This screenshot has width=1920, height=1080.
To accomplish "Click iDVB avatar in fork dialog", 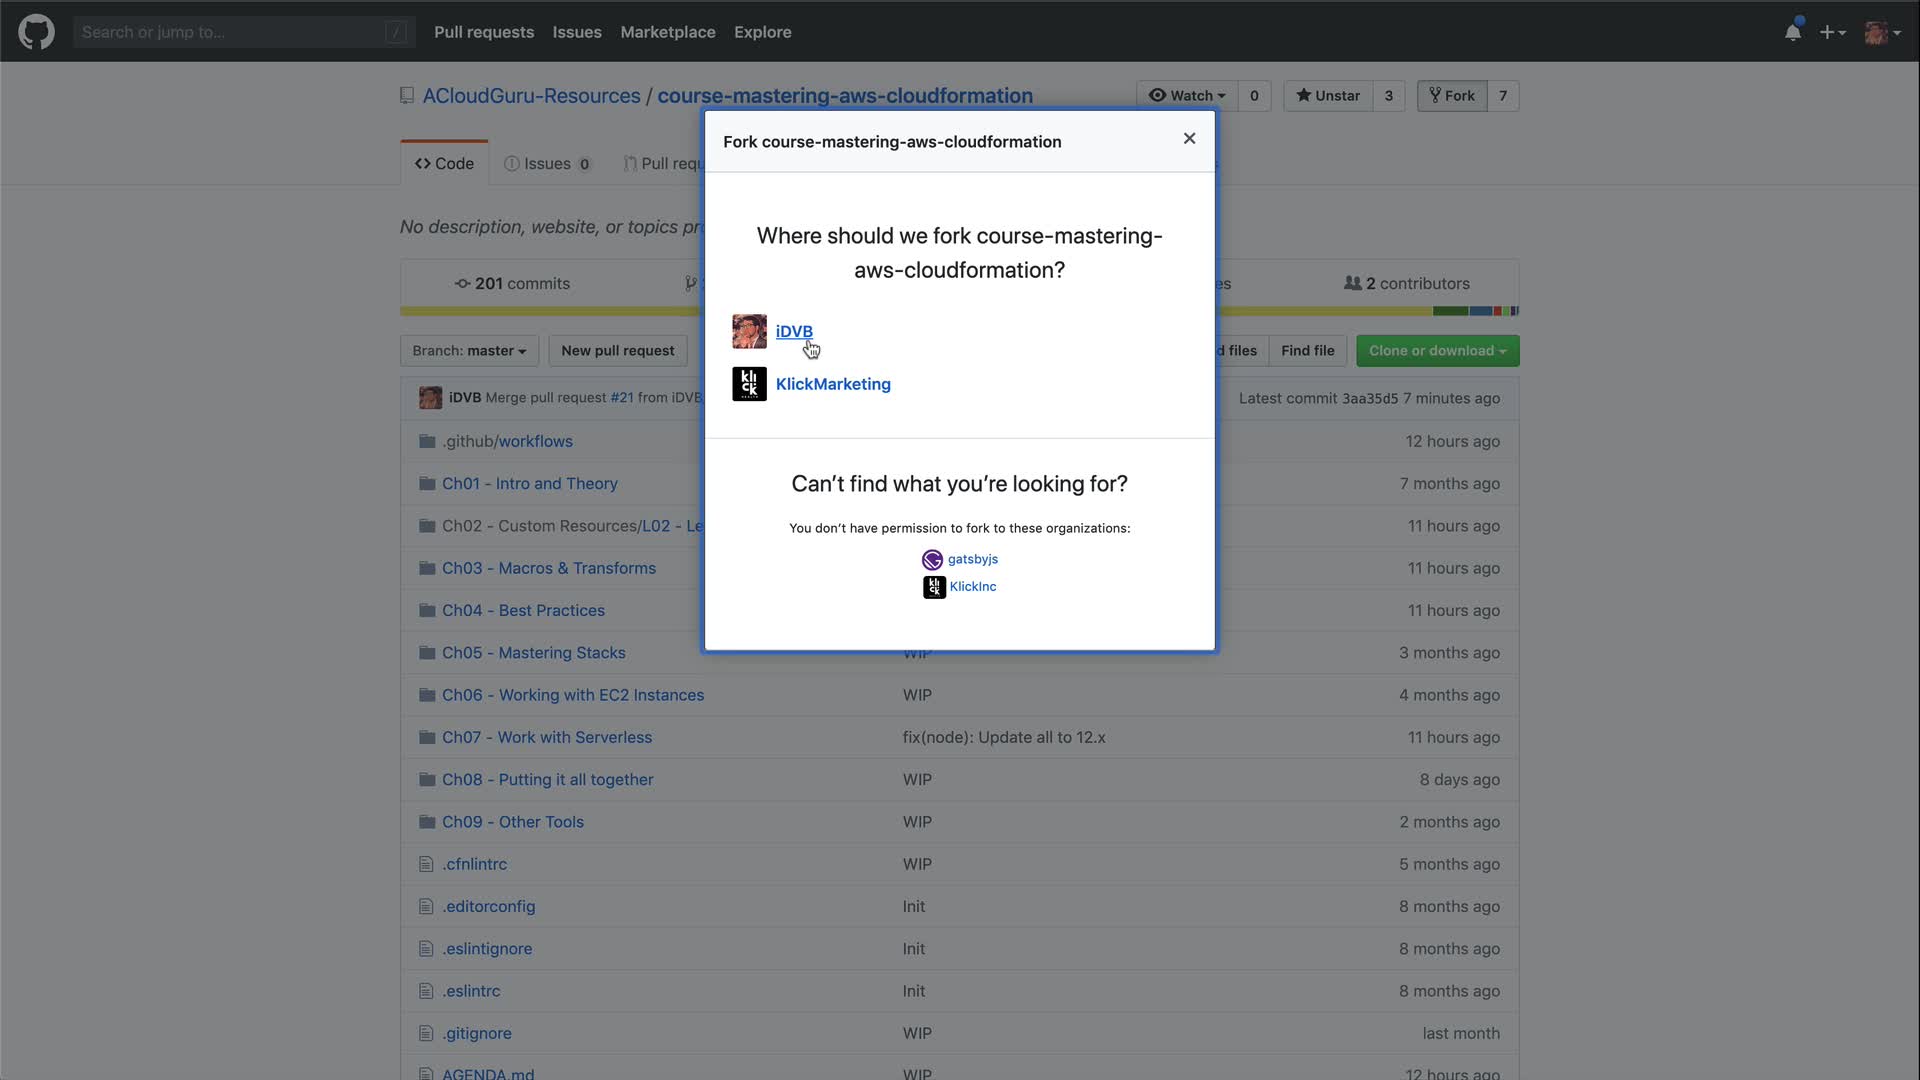I will tap(749, 331).
